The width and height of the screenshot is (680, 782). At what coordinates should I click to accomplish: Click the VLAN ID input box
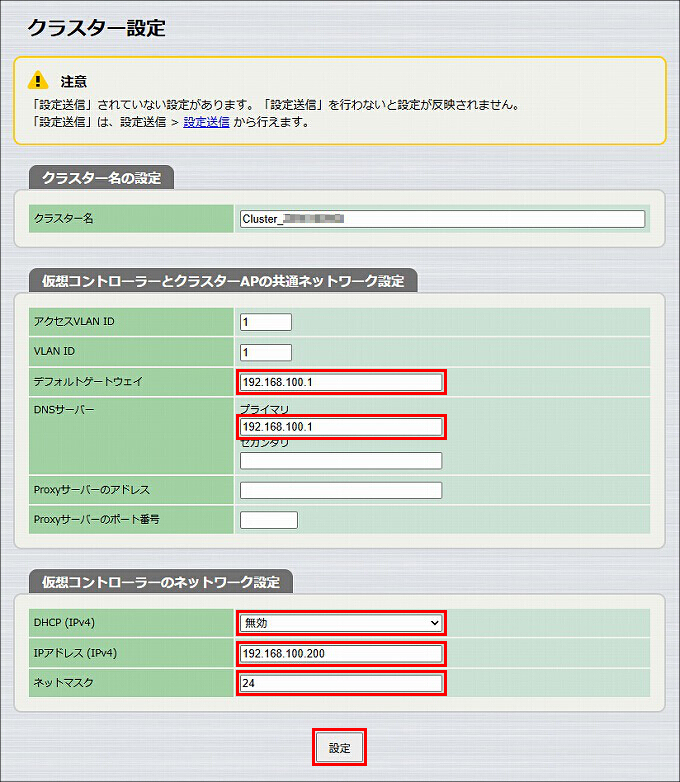(266, 353)
